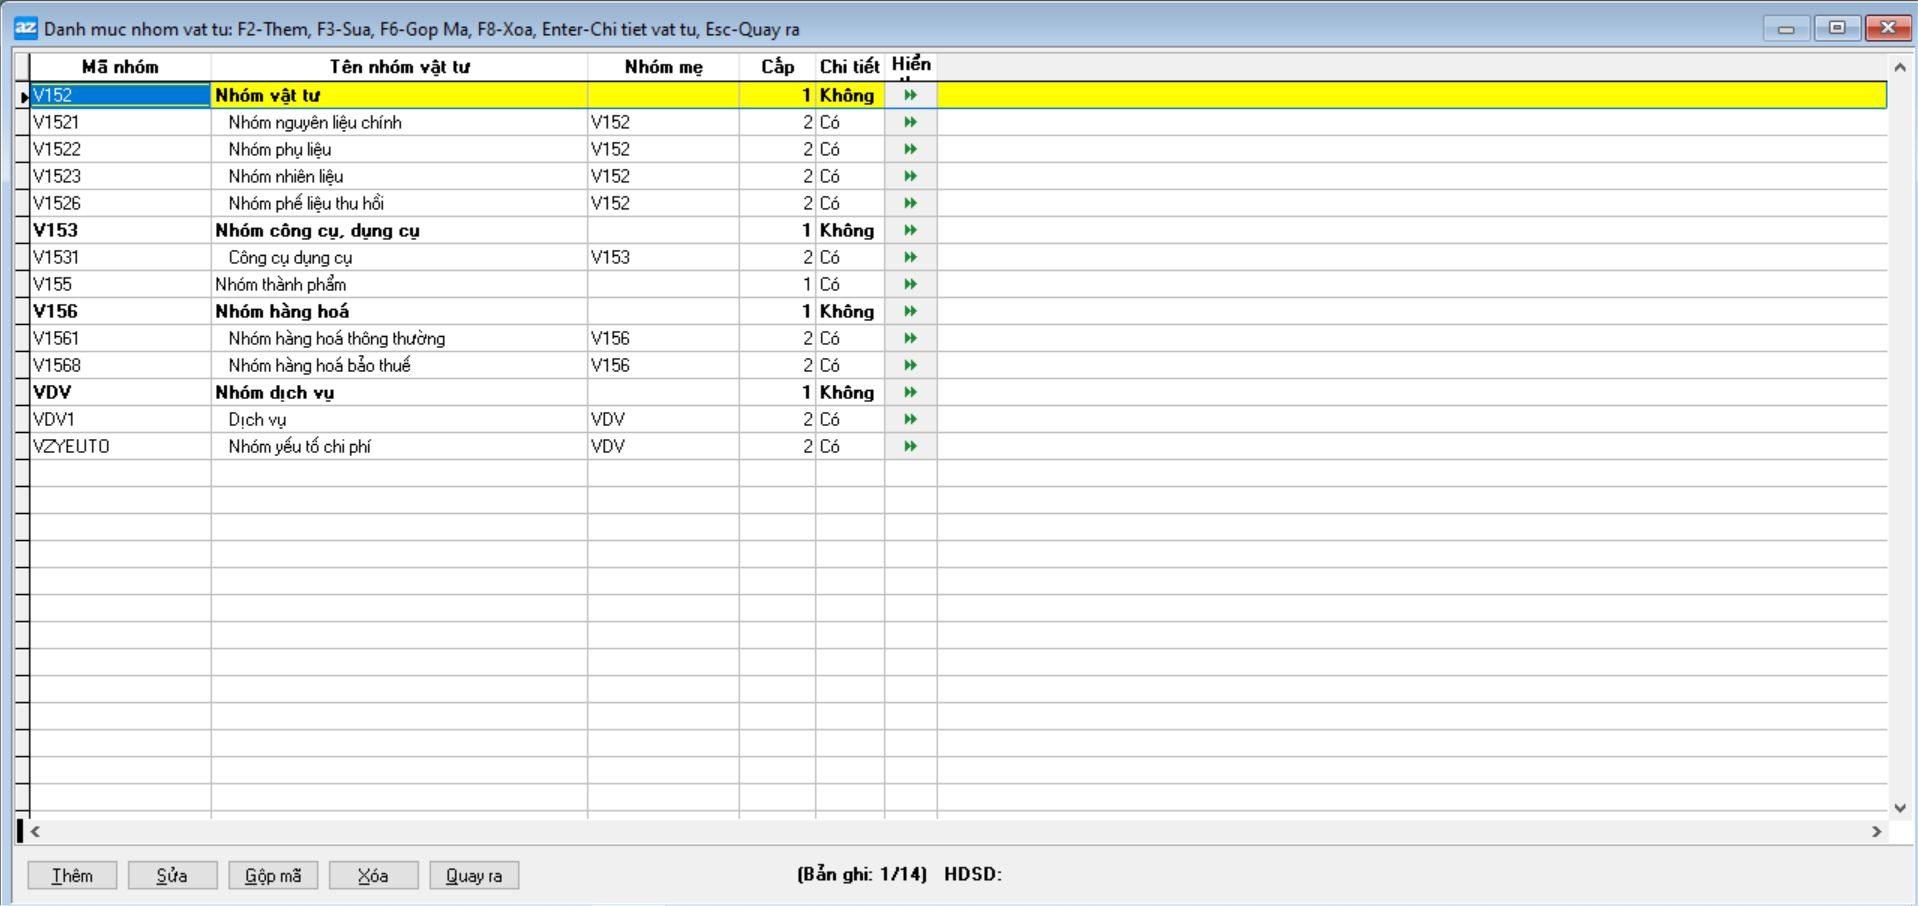1918x906 pixels.
Task: Click green arrow icon in Dịch vụ row
Action: pos(910,419)
